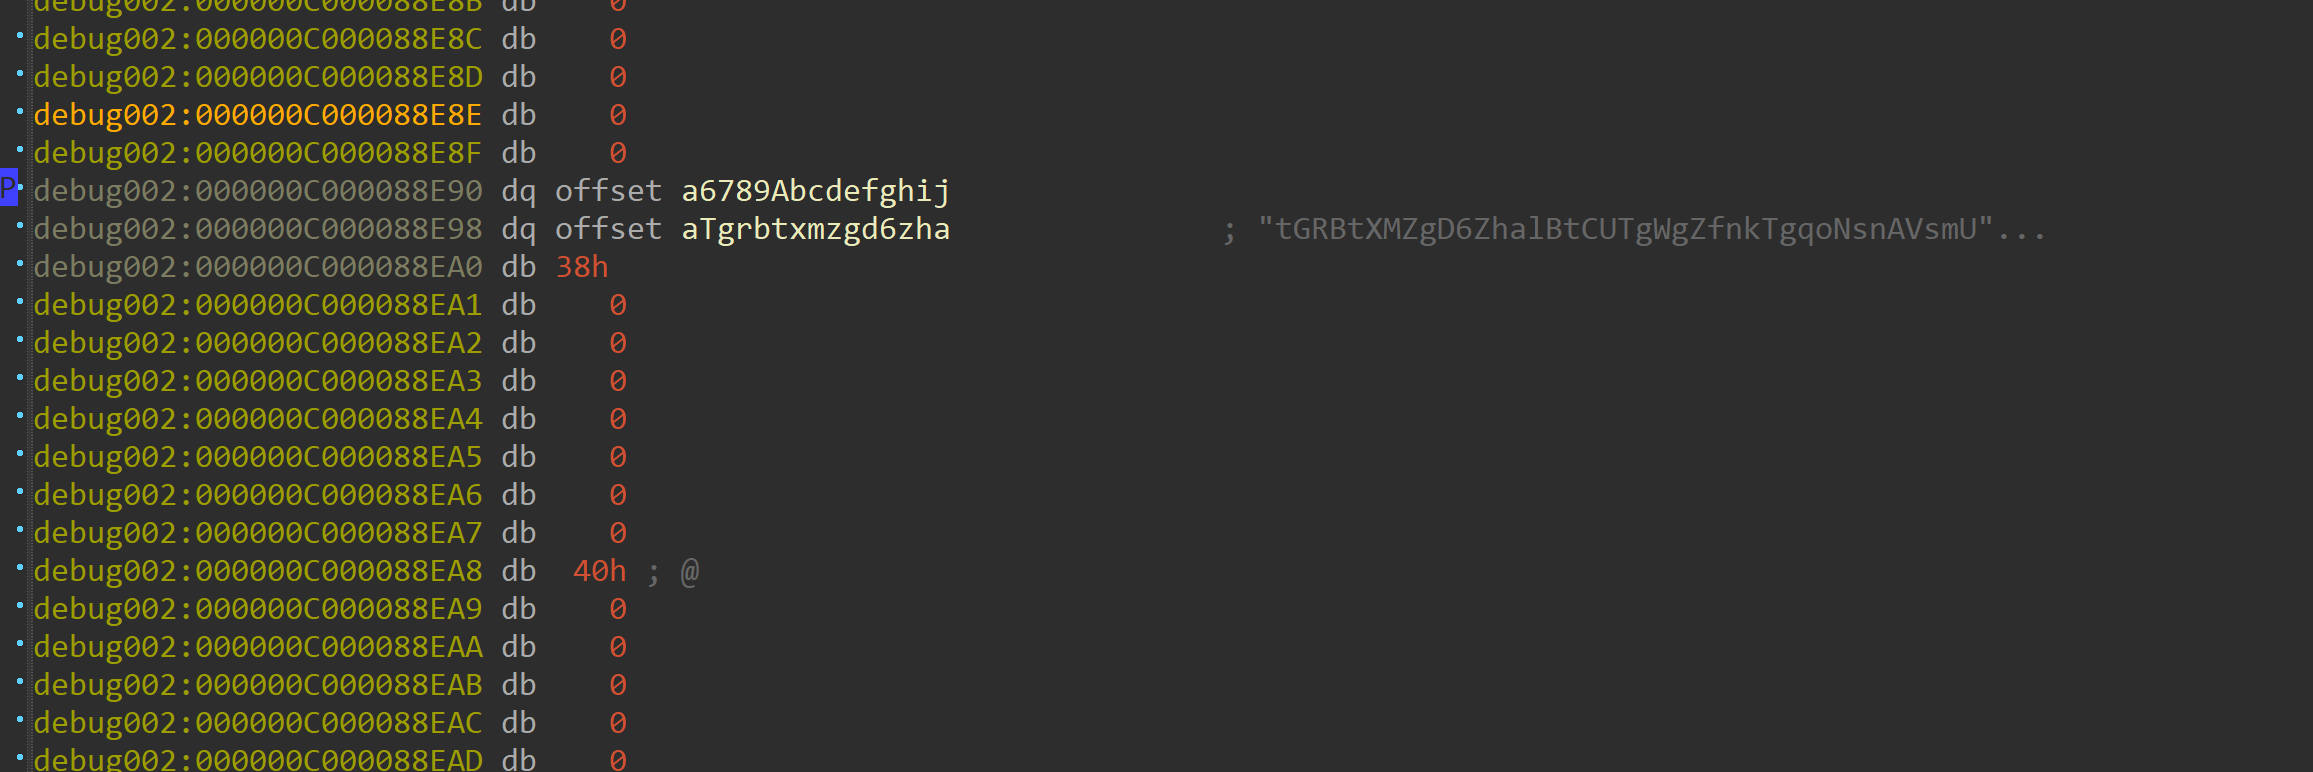
Task: Select the zero value at address 000000C000088E8D
Action: 618,77
